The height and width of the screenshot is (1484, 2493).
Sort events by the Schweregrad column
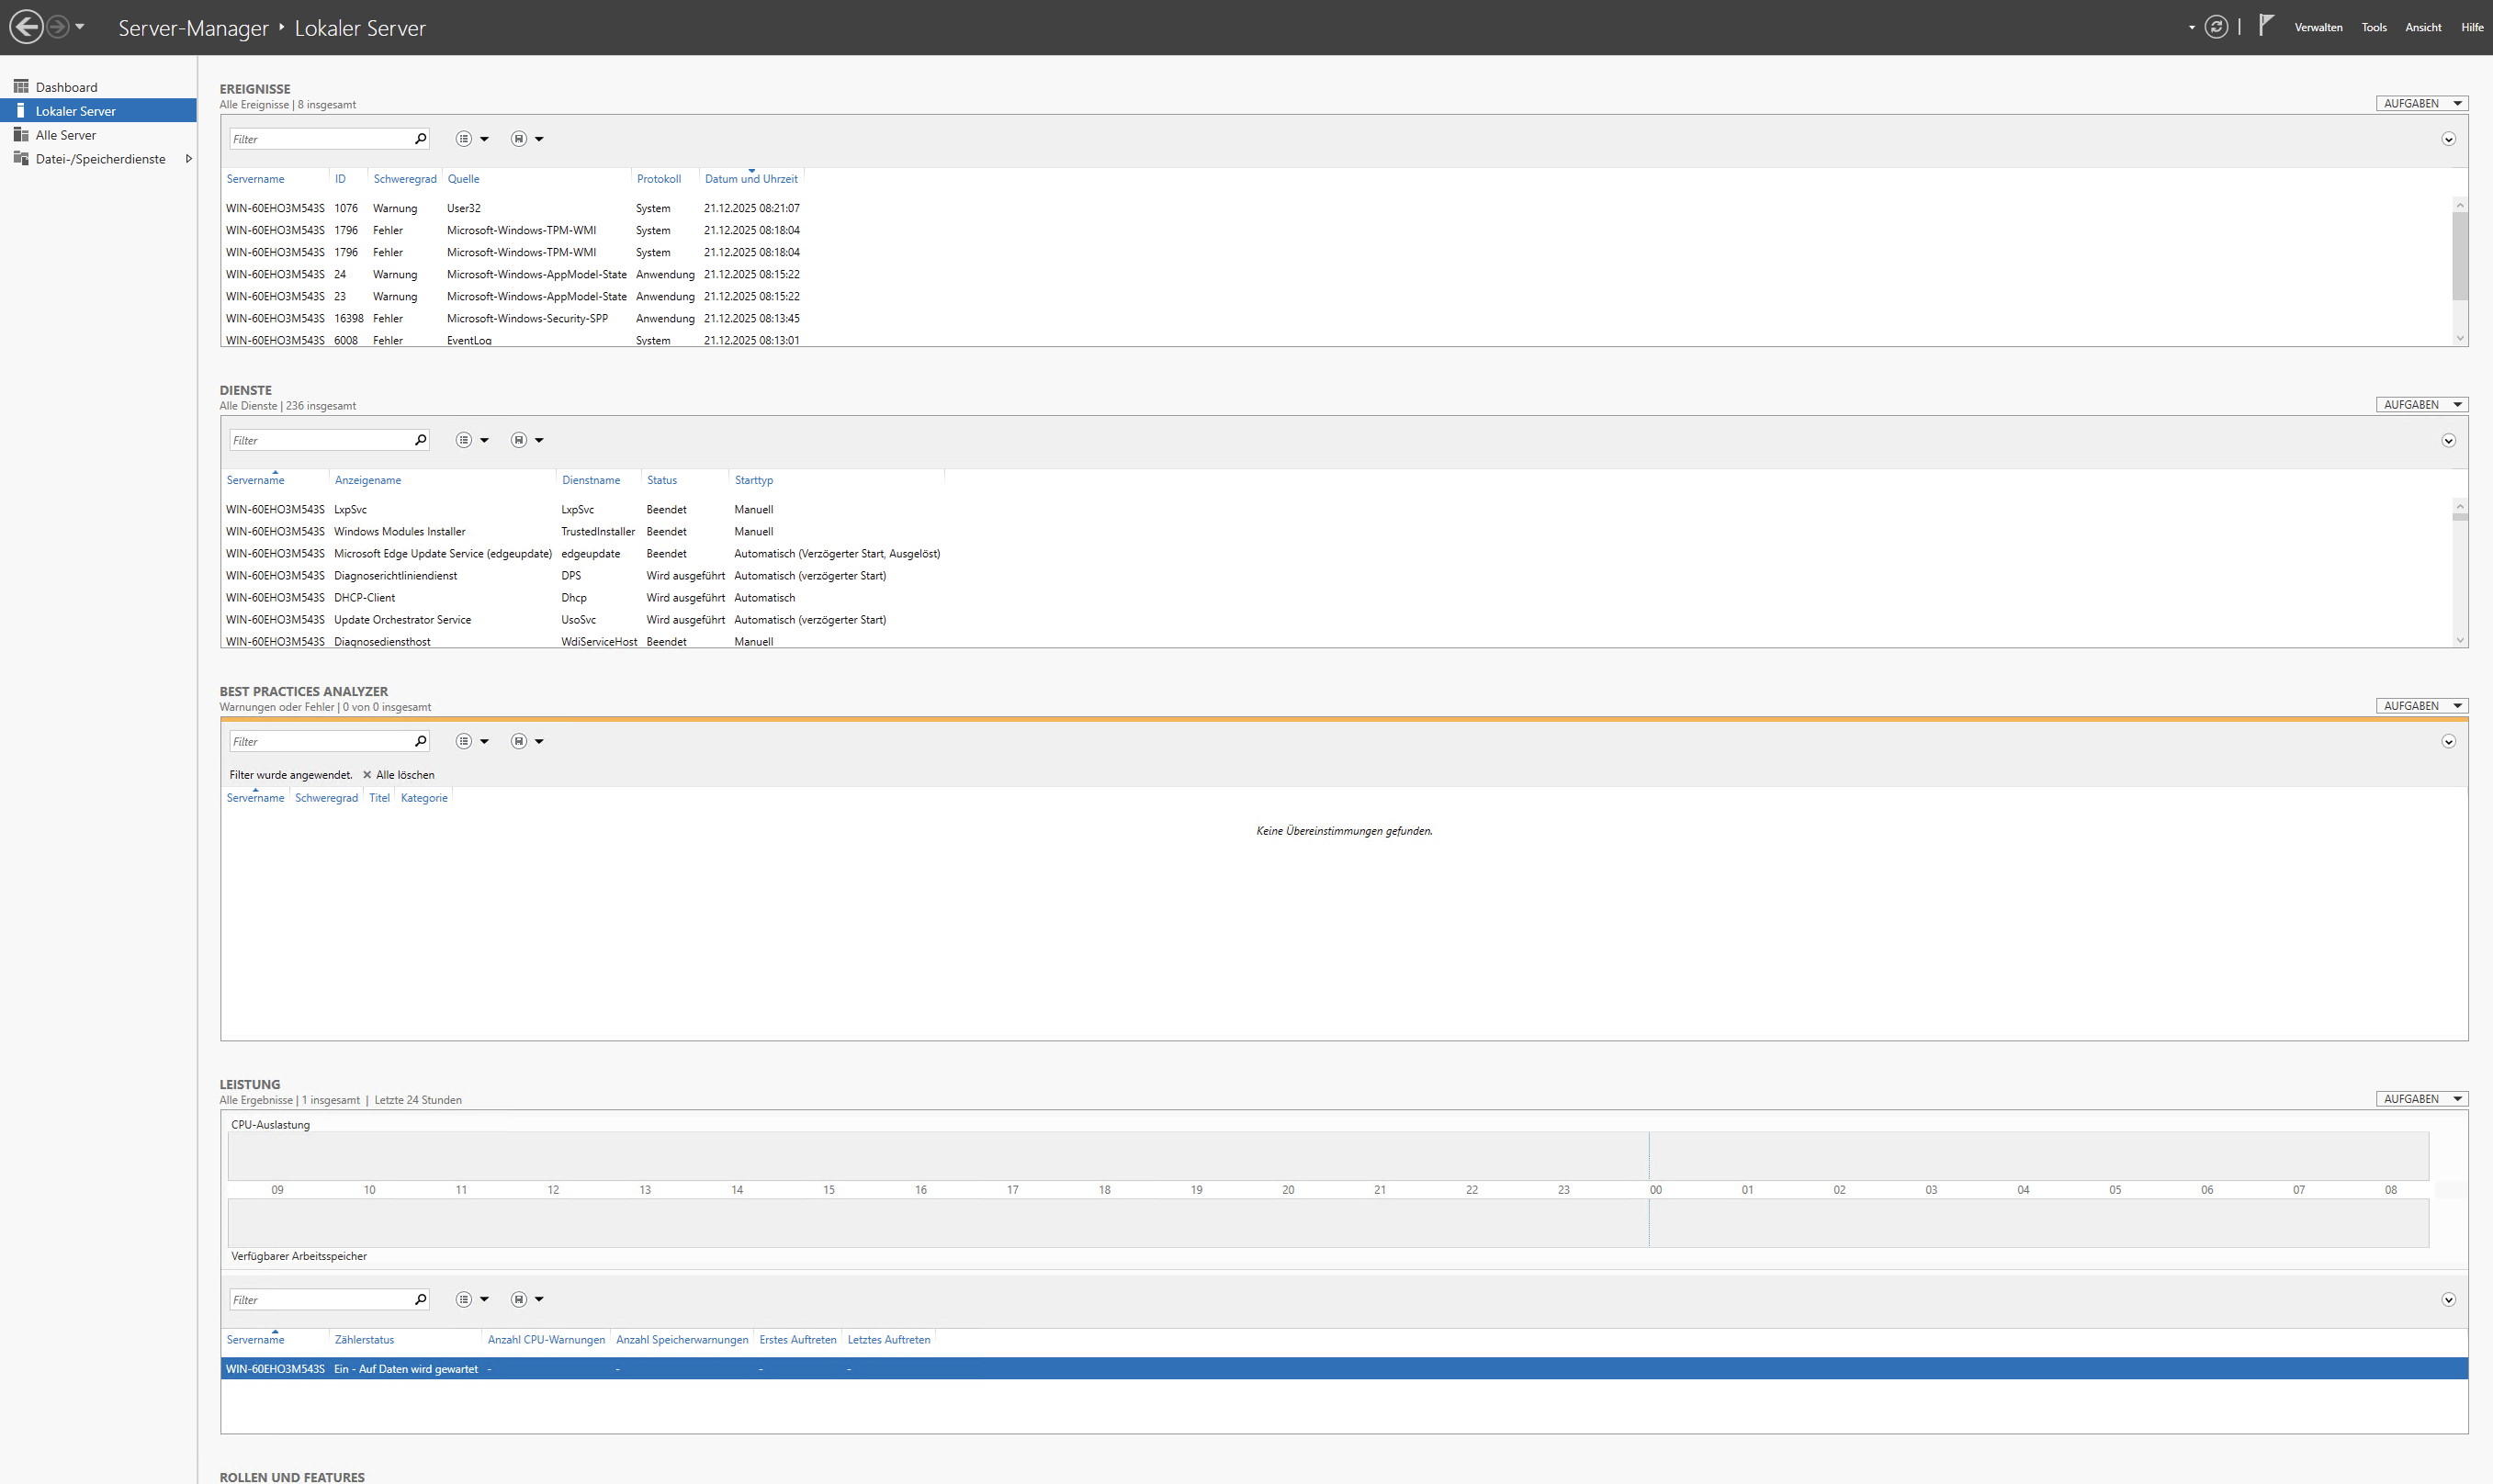click(404, 178)
